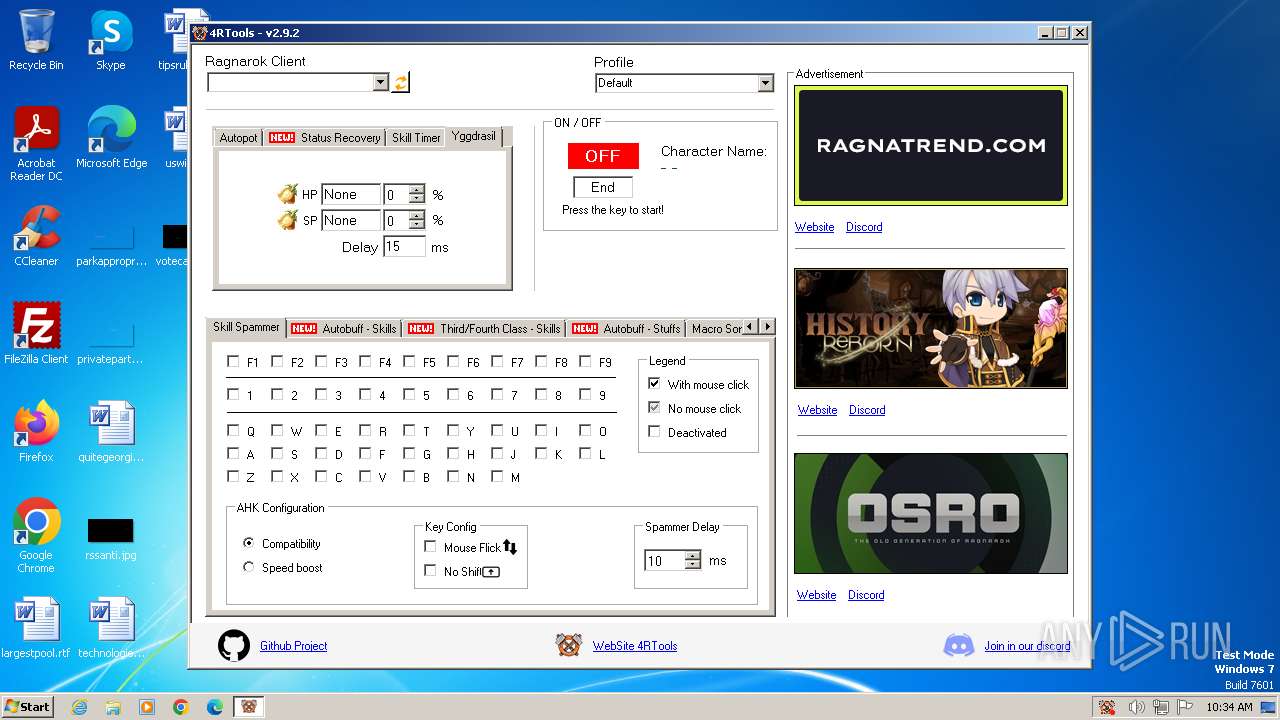
Task: Show previous tabs with left arrow
Action: (751, 326)
